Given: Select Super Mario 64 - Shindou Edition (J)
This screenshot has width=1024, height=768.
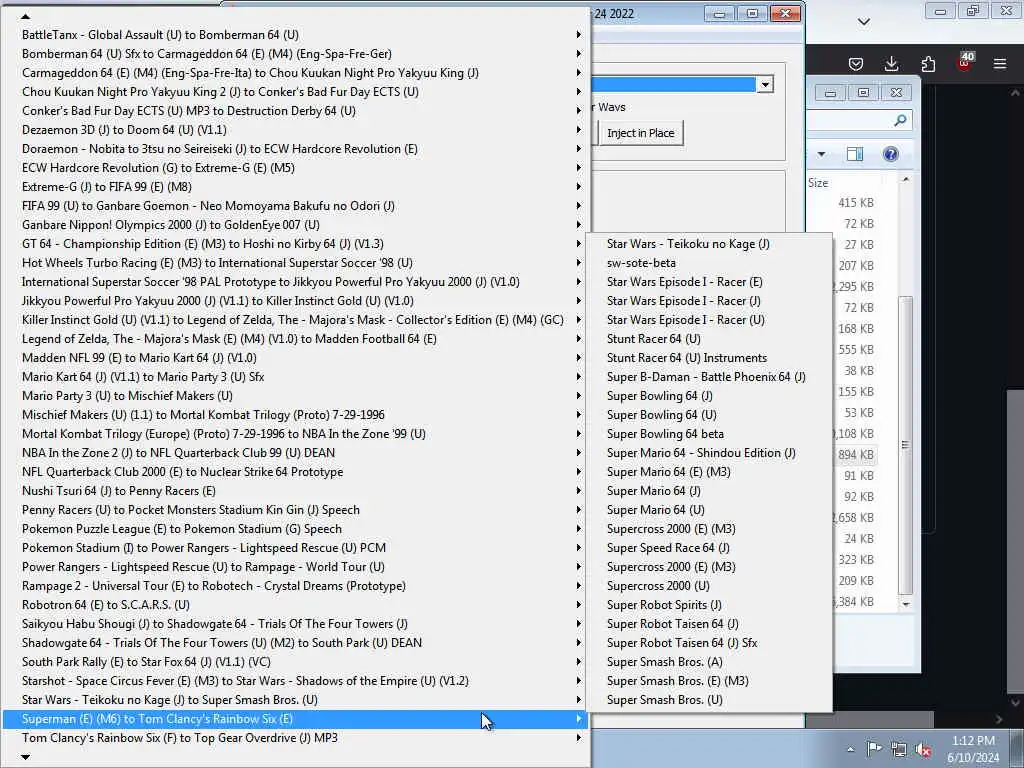Looking at the screenshot, I should [x=709, y=453].
